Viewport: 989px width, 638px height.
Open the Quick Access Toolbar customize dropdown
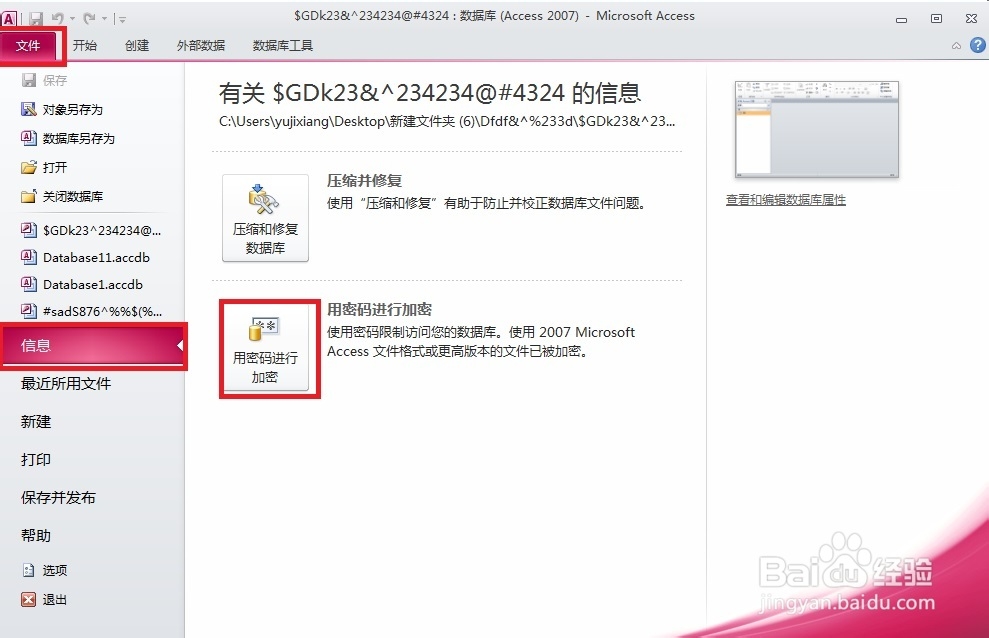pyautogui.click(x=121, y=19)
